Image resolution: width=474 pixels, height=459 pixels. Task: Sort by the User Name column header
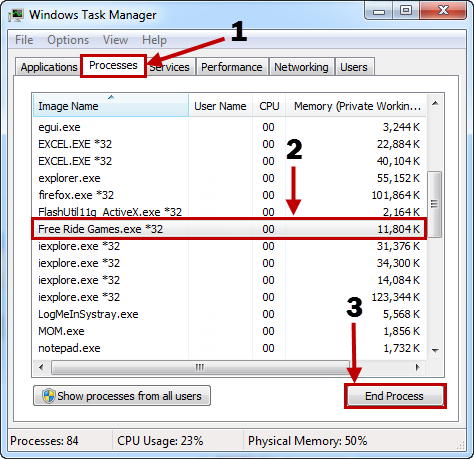tap(220, 106)
